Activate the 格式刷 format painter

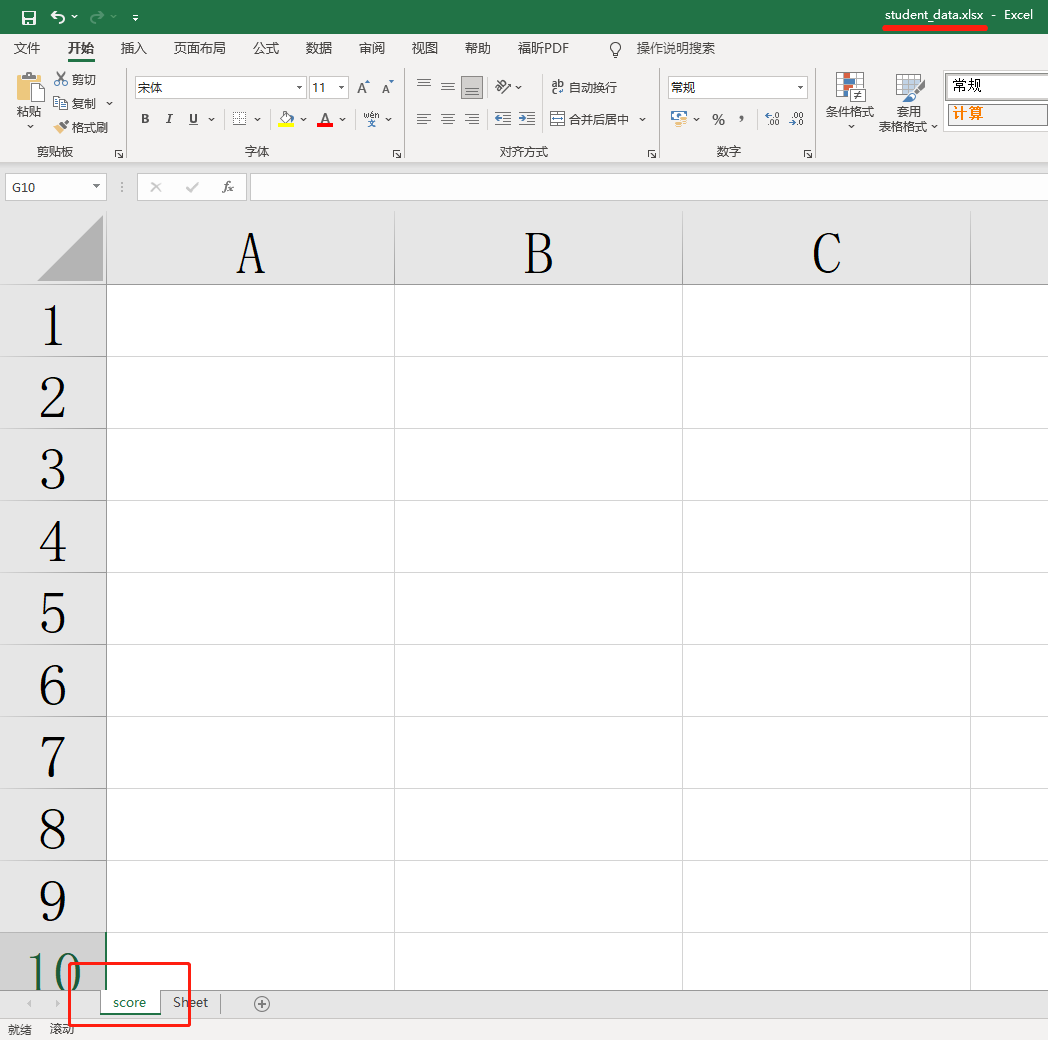(x=81, y=127)
